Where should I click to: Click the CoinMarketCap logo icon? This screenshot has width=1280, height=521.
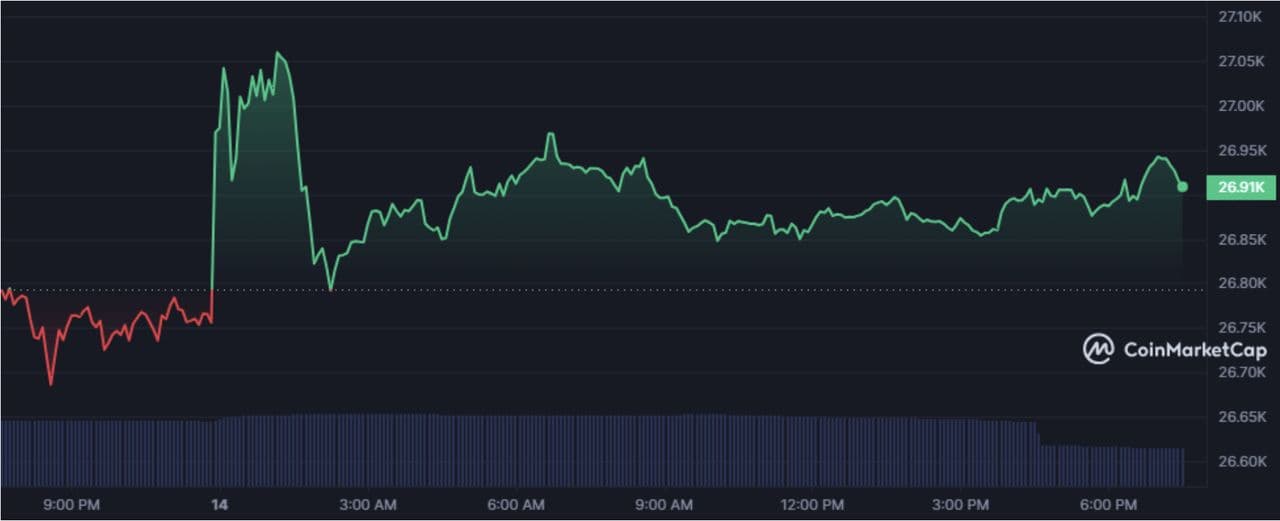click(x=1098, y=349)
